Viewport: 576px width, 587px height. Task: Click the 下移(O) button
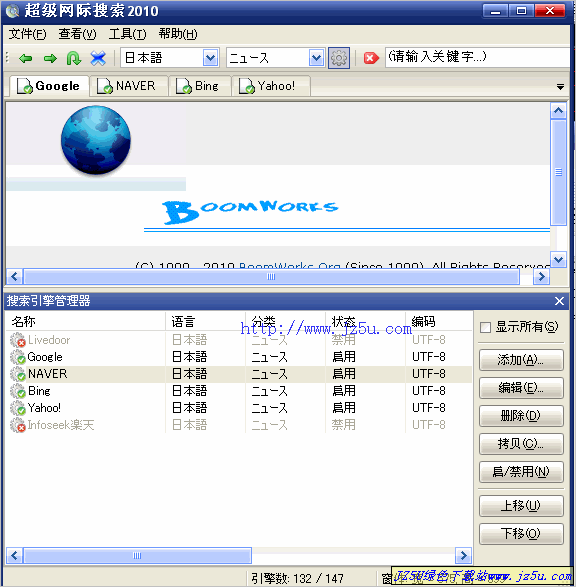pos(521,534)
